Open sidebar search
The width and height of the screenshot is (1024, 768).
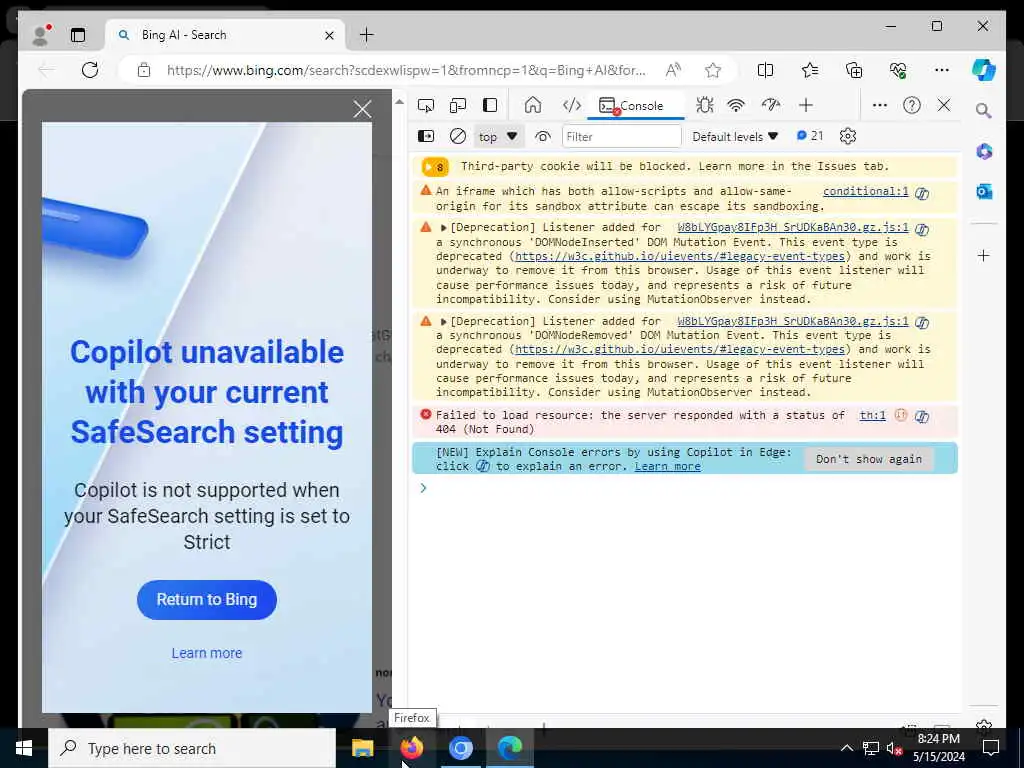(x=984, y=110)
